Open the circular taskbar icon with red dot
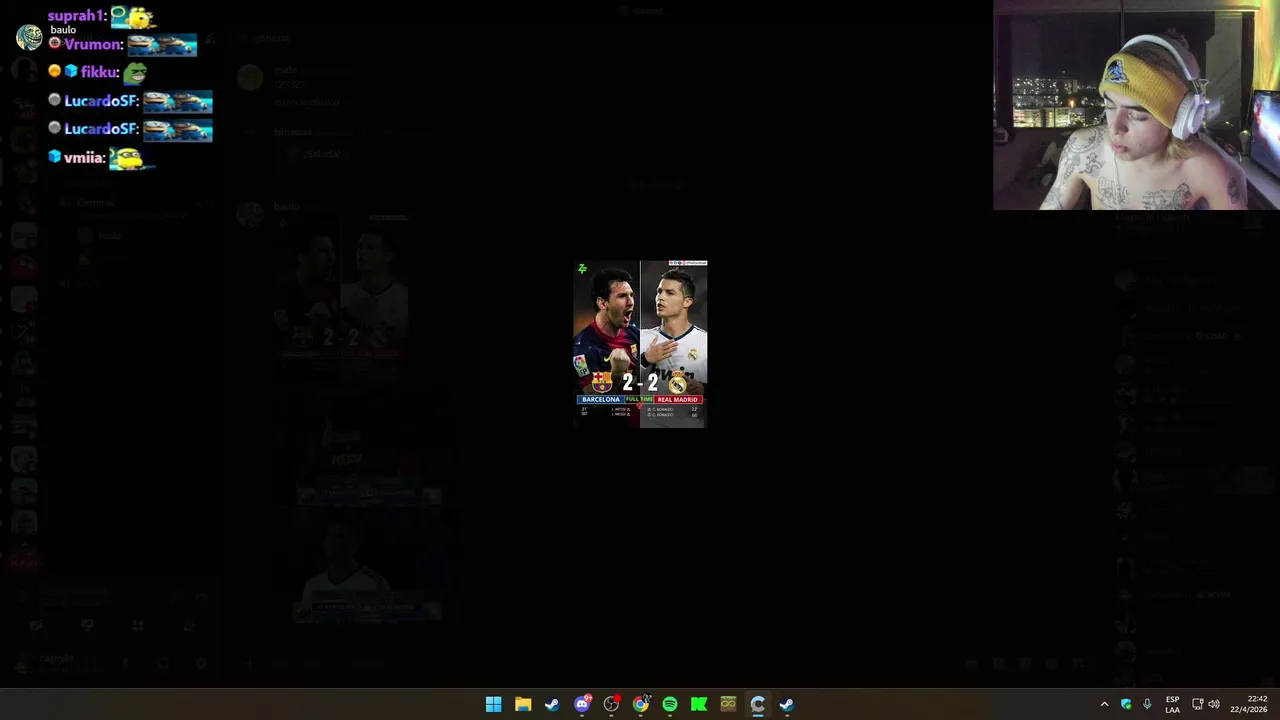The height and width of the screenshot is (720, 1280). coord(611,704)
